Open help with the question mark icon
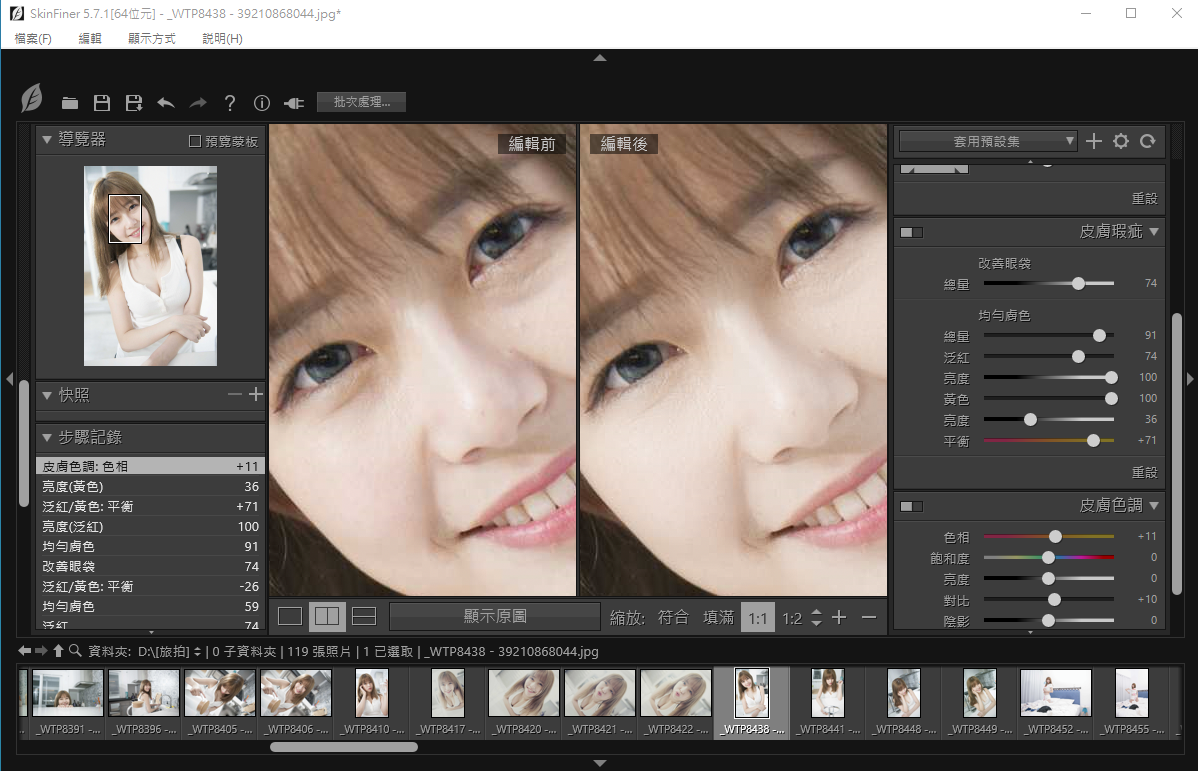The image size is (1198, 771). pyautogui.click(x=230, y=103)
